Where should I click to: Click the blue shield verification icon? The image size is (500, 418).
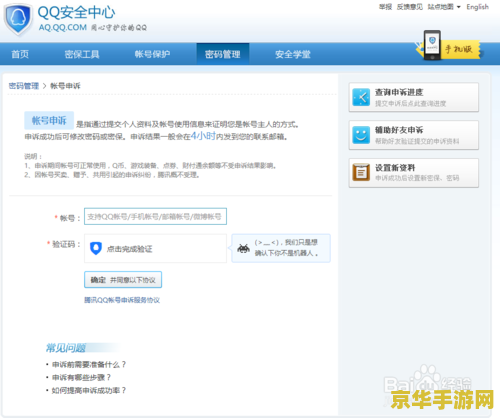tap(96, 248)
